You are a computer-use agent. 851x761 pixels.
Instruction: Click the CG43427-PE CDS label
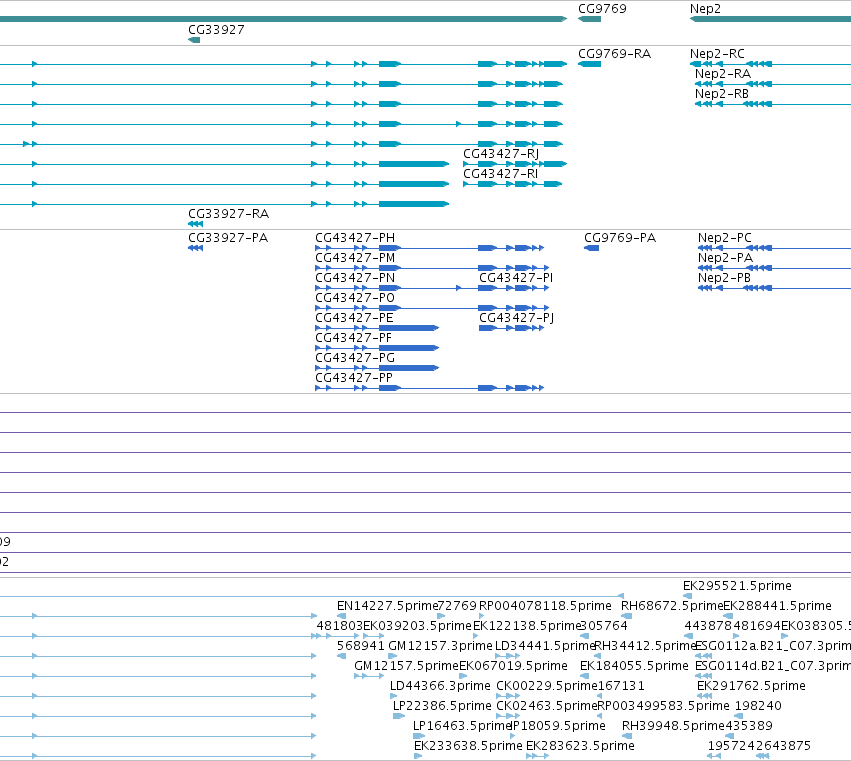(354, 318)
